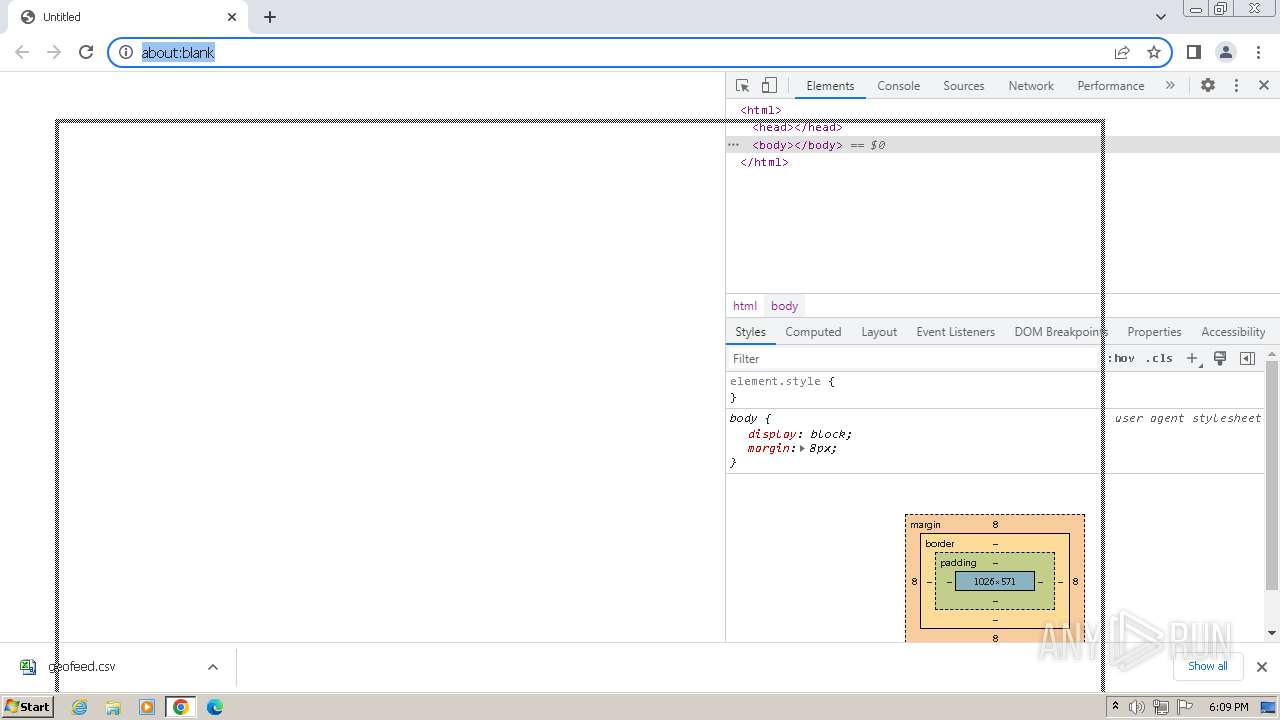Screen dimensions: 1280x720
Task: Reload the page
Action: pos(86,52)
